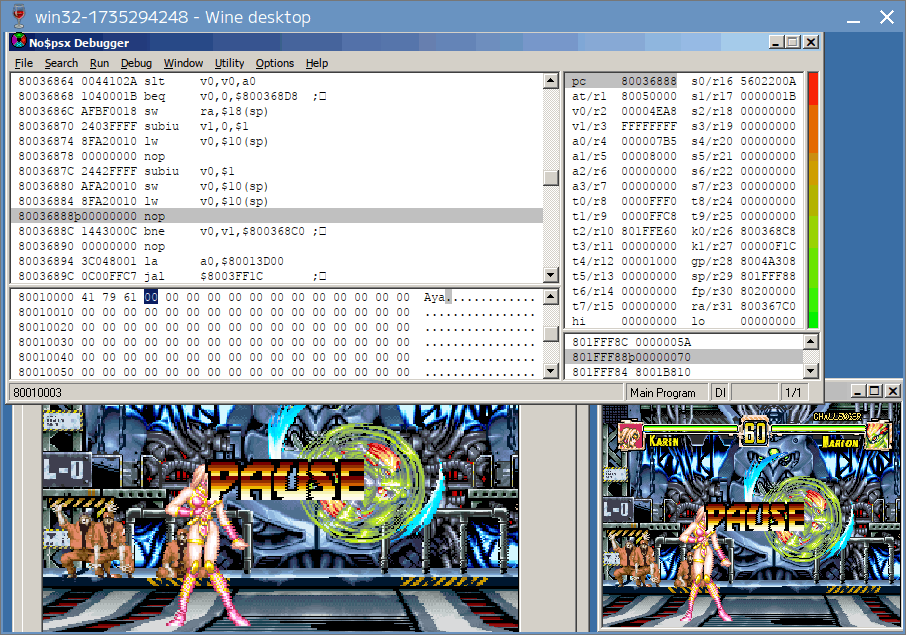
Task: Open the Options menu
Action: [275, 63]
